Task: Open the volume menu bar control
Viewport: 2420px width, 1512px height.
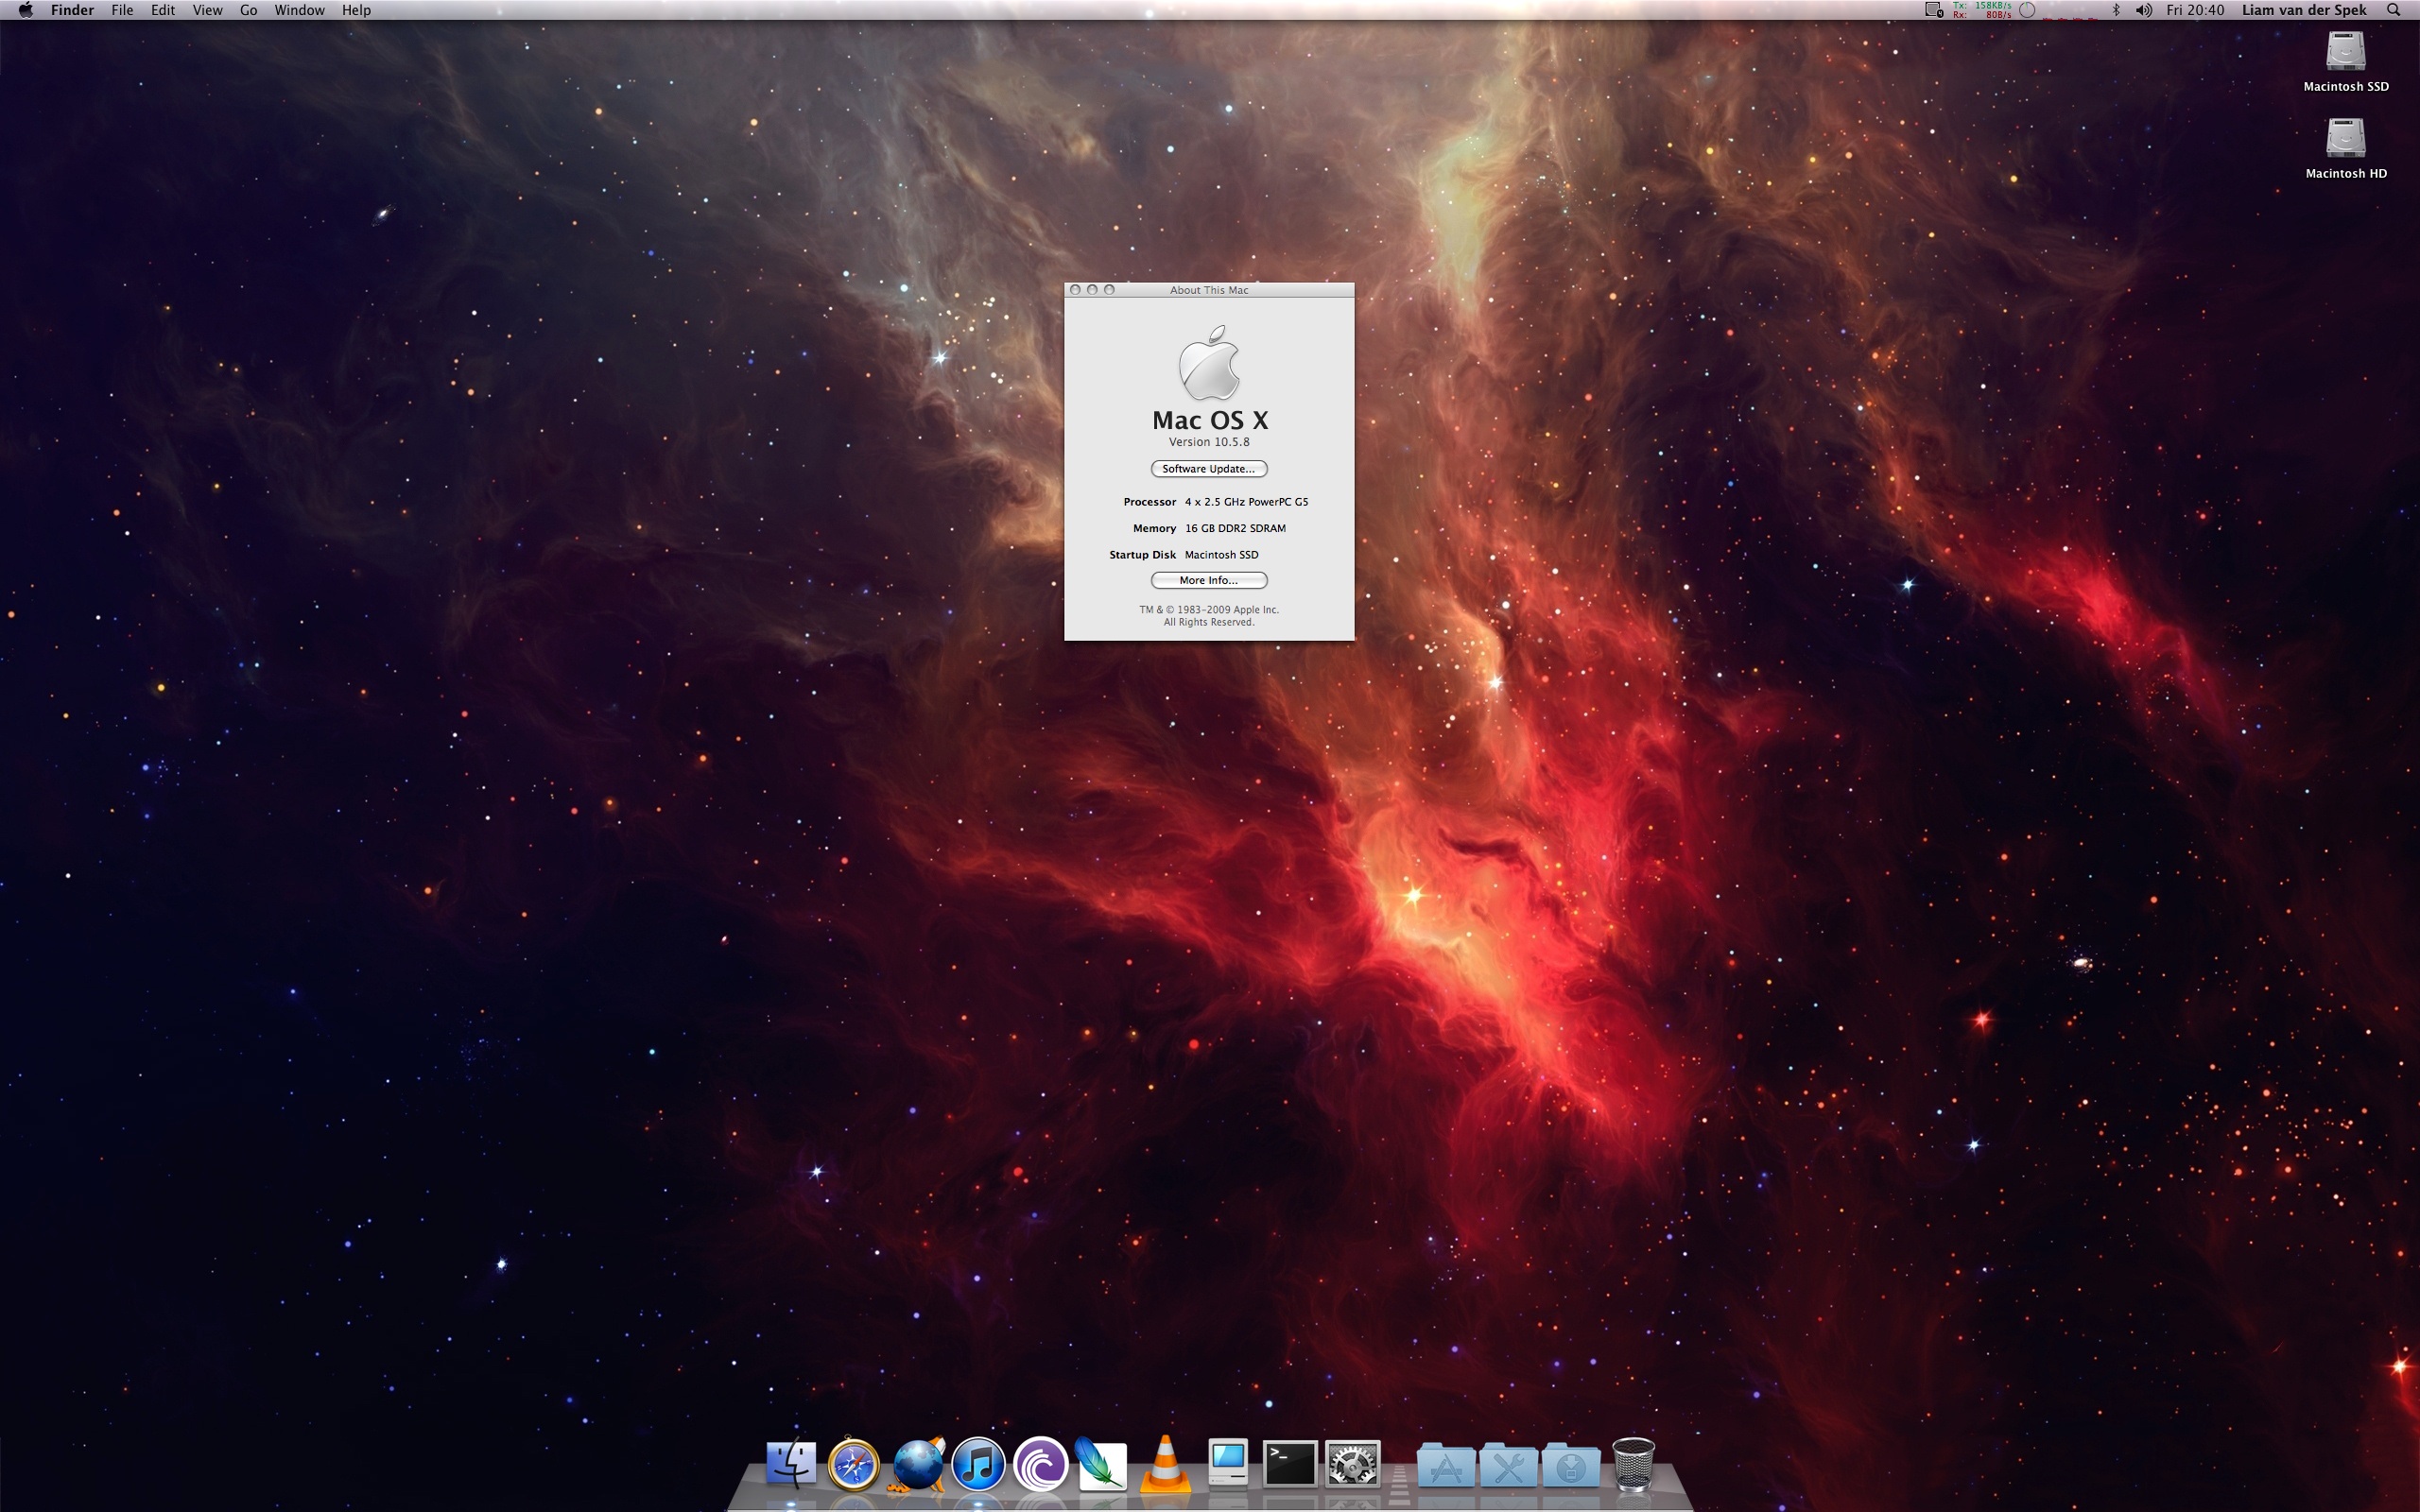Action: [2143, 10]
